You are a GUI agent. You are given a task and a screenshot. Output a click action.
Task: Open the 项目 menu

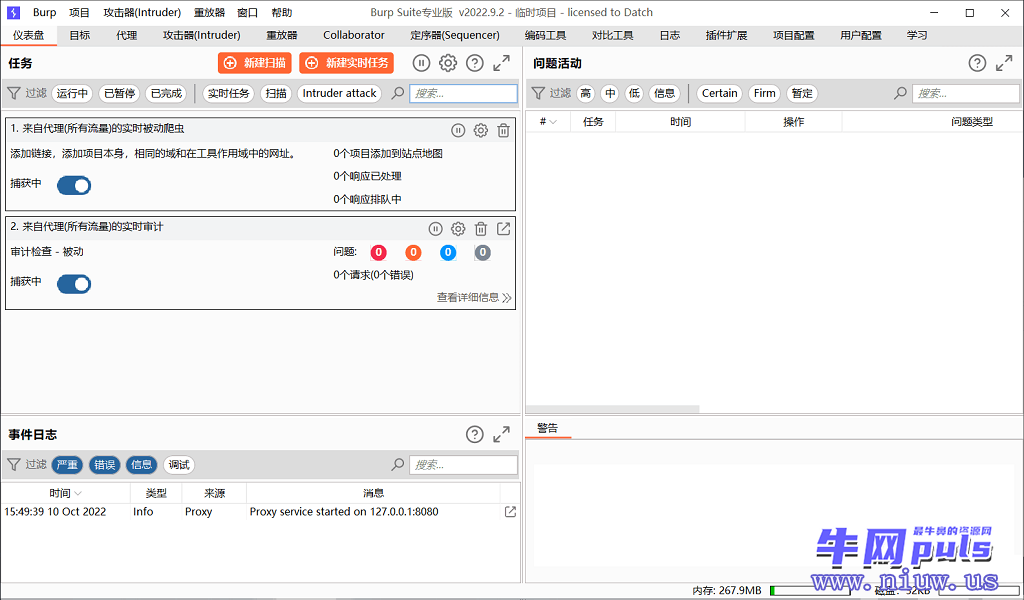click(x=80, y=12)
